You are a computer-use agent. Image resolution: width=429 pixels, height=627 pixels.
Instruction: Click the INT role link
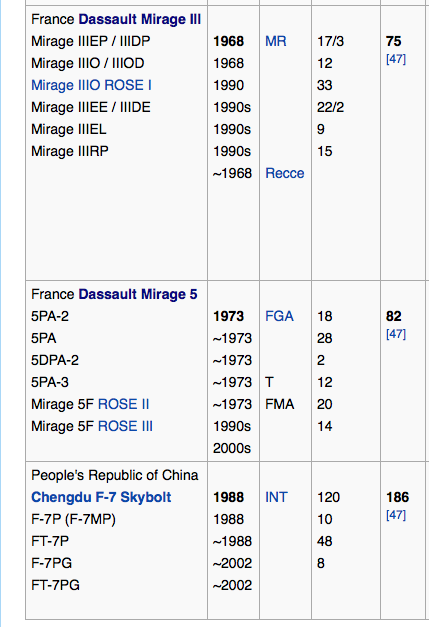[x=276, y=497]
